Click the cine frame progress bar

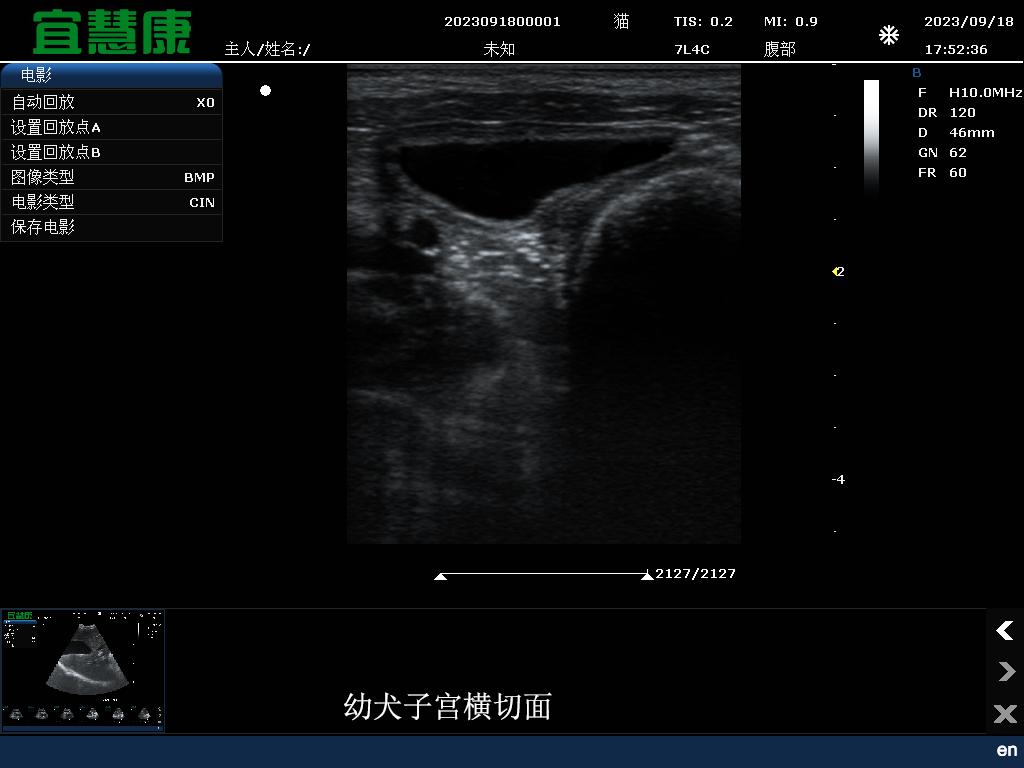(x=544, y=574)
